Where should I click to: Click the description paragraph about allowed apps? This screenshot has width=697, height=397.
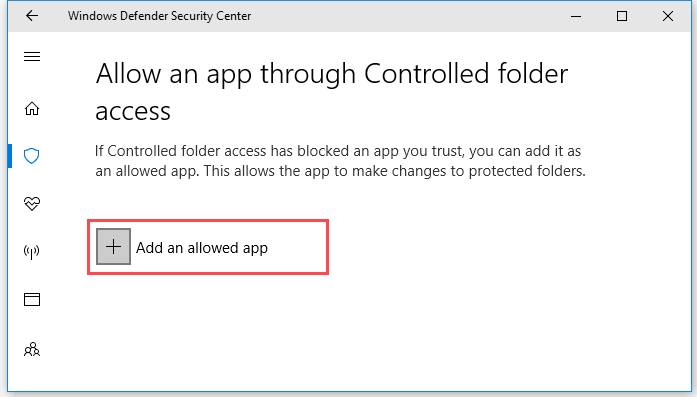(x=340, y=161)
